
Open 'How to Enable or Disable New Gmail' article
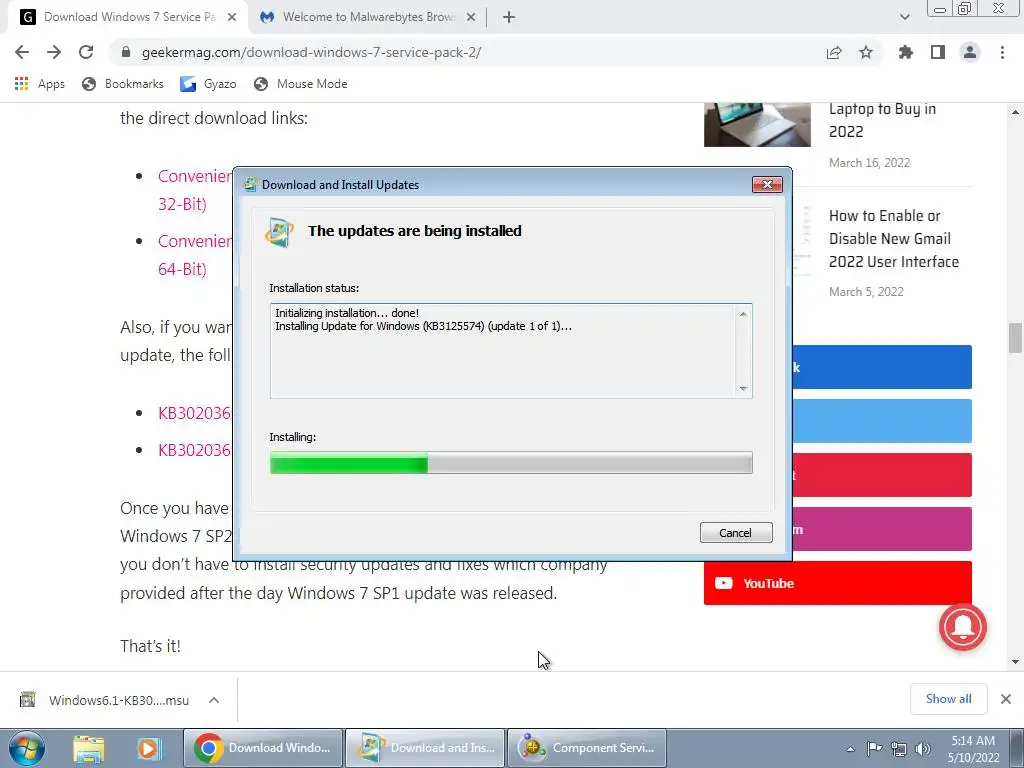tap(893, 238)
